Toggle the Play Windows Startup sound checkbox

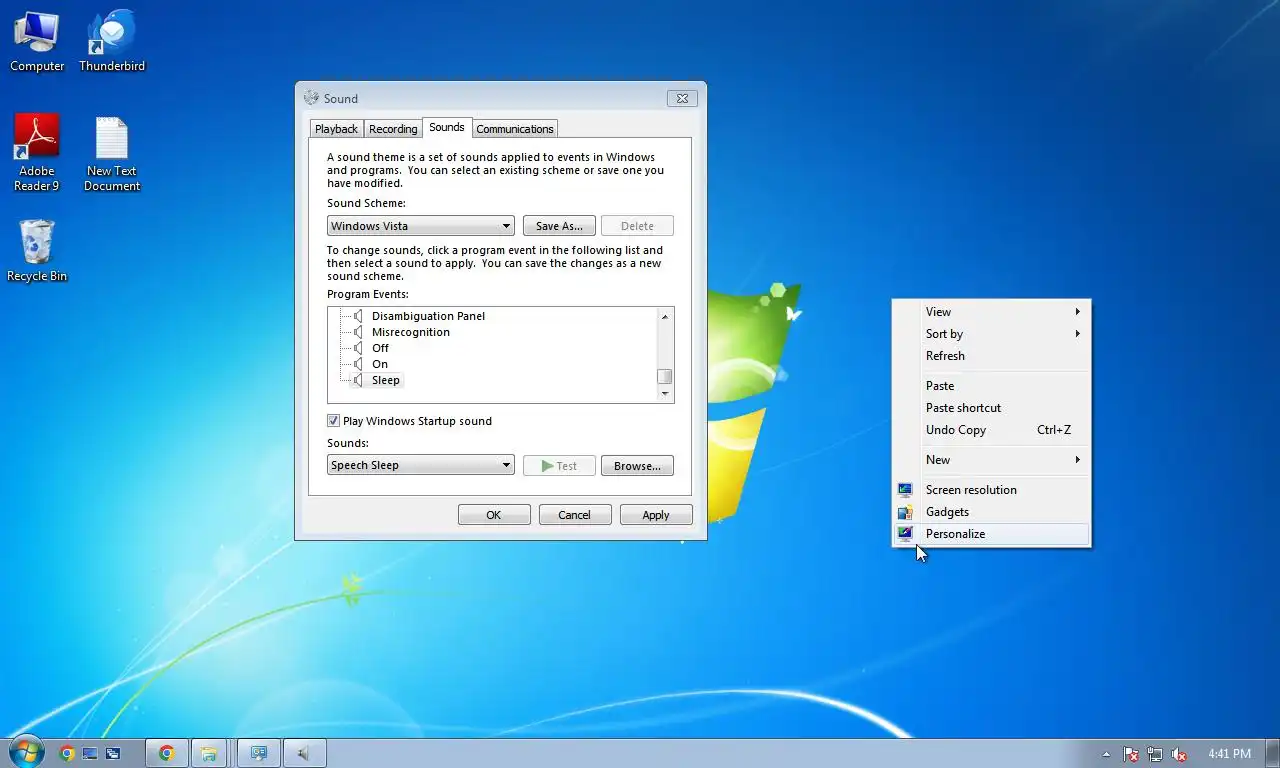pyautogui.click(x=334, y=421)
